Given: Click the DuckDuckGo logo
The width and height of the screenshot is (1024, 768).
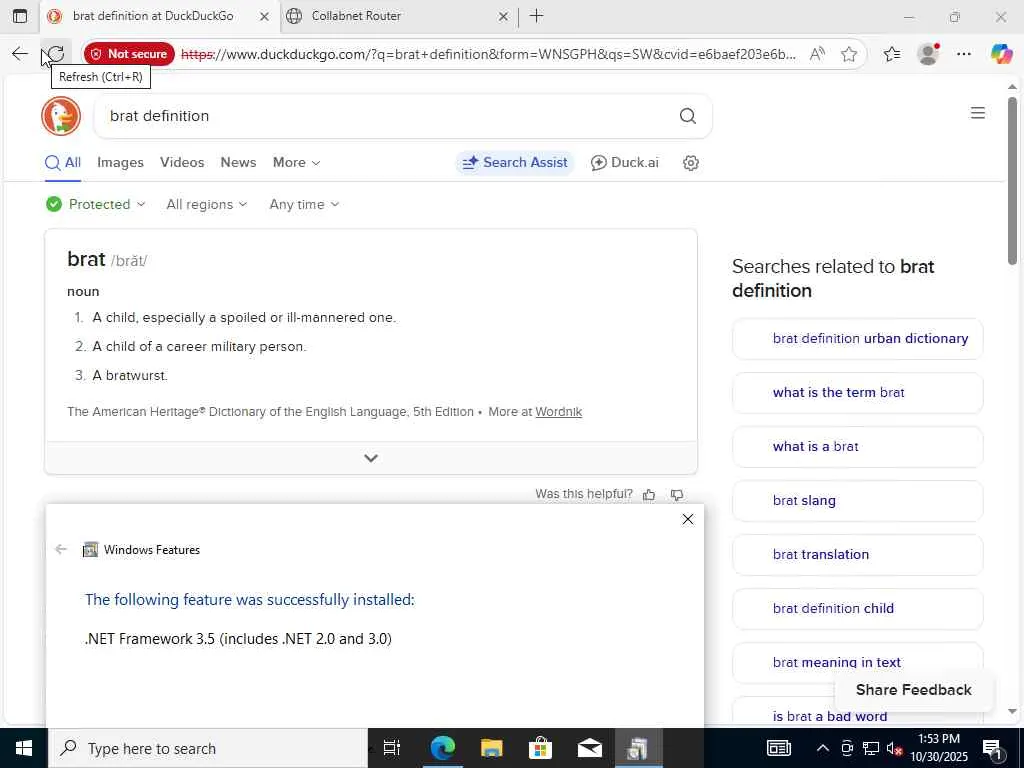Looking at the screenshot, I should pyautogui.click(x=61, y=116).
